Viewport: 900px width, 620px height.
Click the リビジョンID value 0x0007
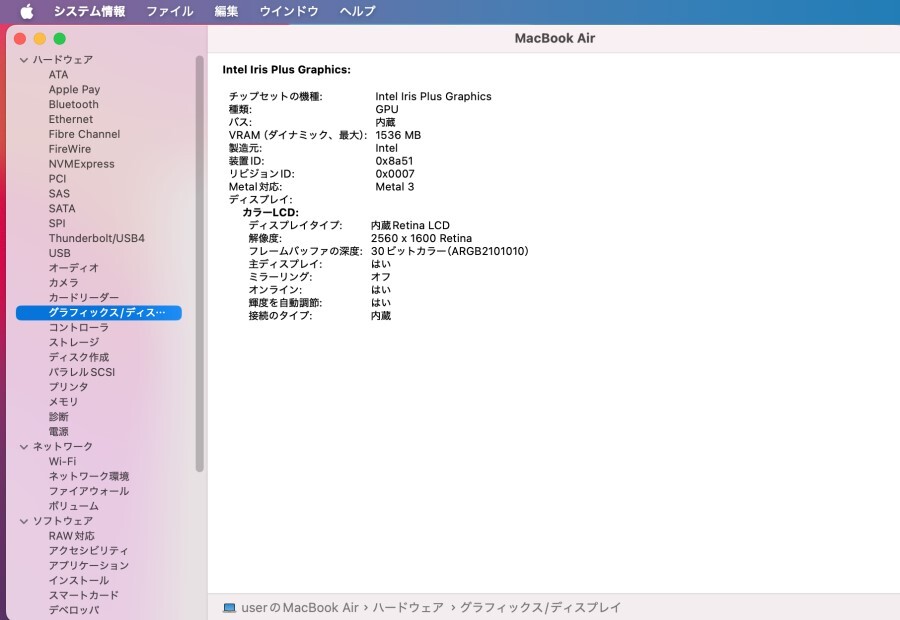[x=395, y=174]
